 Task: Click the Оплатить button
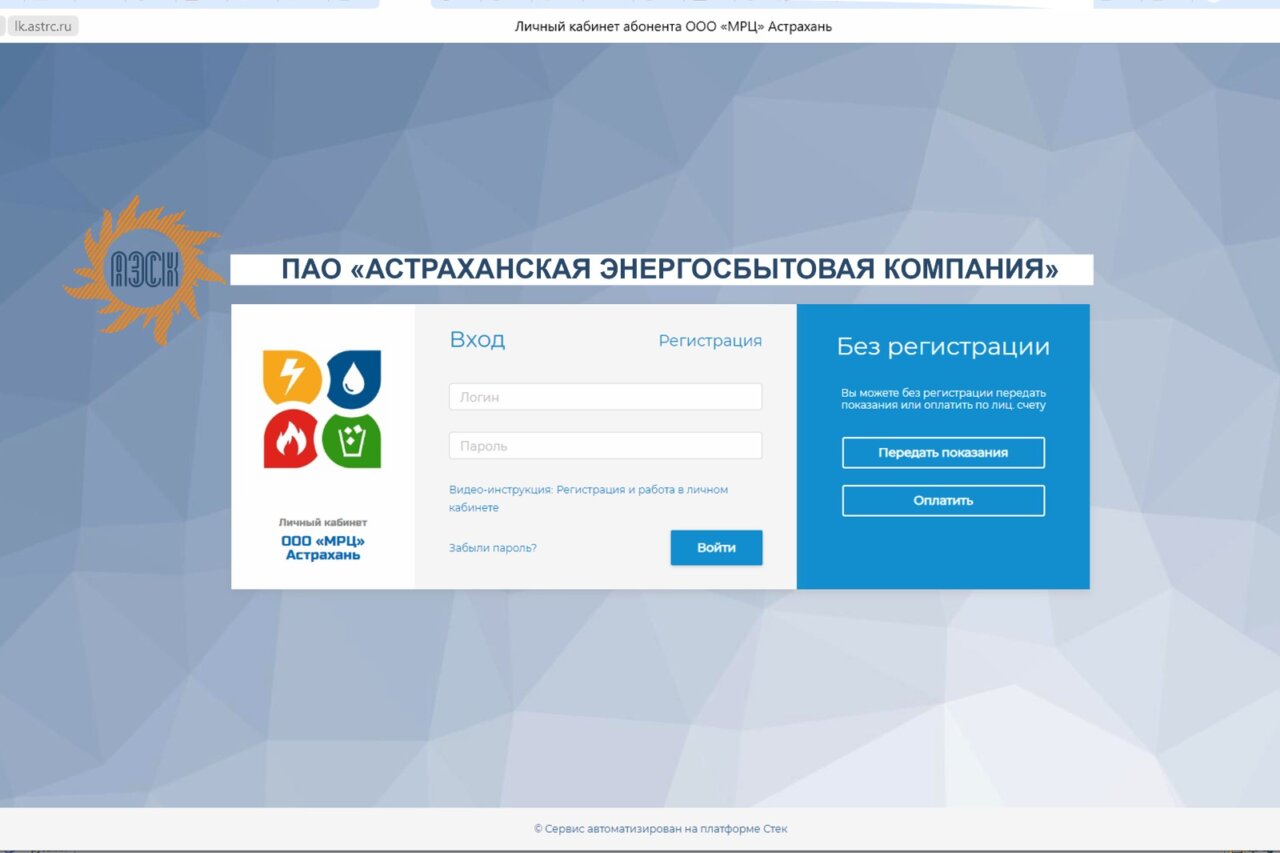click(x=943, y=501)
